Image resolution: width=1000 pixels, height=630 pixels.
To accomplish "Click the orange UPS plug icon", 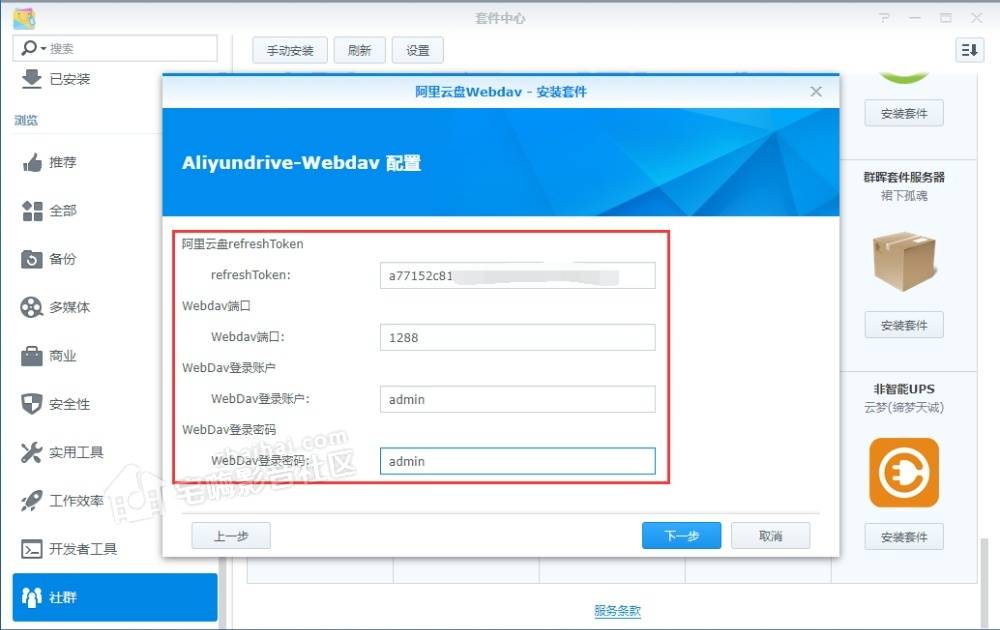I will (x=904, y=472).
